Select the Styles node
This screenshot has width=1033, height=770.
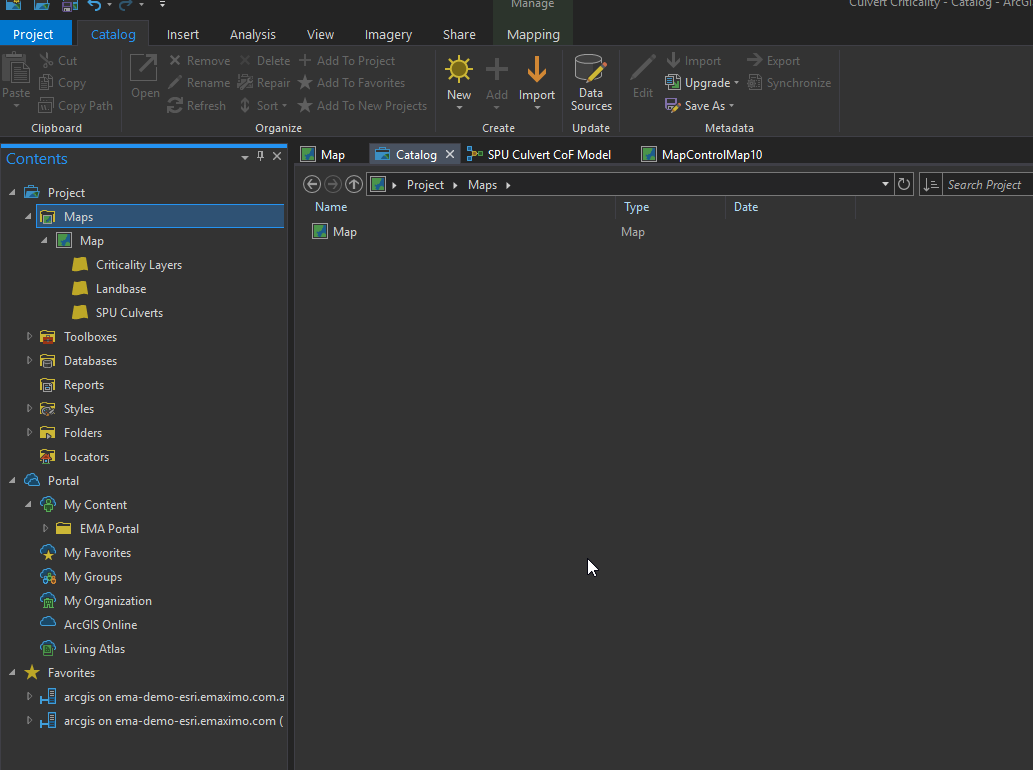[78, 409]
